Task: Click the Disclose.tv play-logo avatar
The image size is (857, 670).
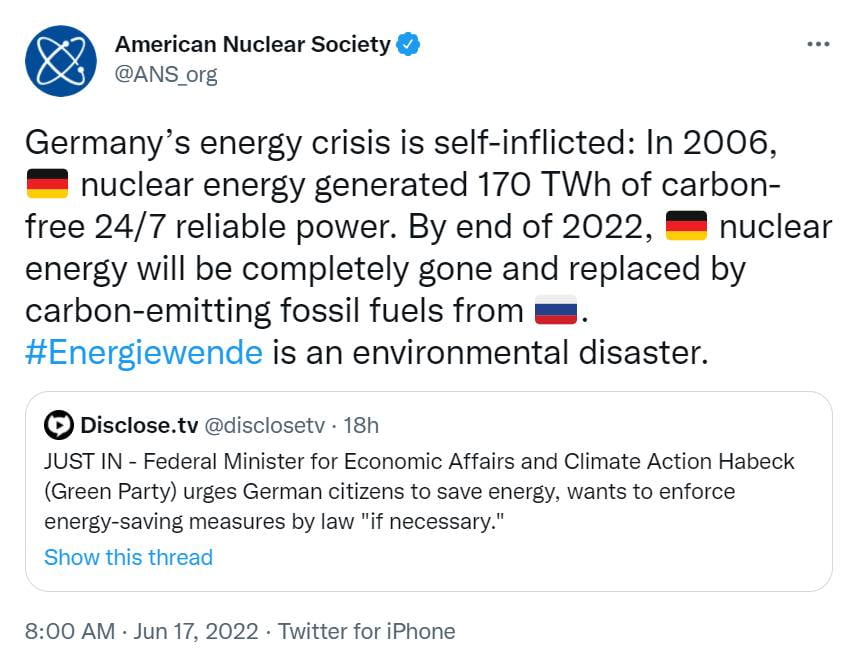Action: click(x=59, y=425)
